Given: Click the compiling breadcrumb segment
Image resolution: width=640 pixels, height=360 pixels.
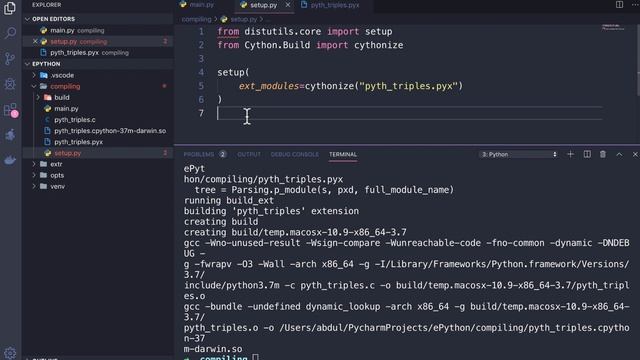Looking at the screenshot, I should [196, 19].
